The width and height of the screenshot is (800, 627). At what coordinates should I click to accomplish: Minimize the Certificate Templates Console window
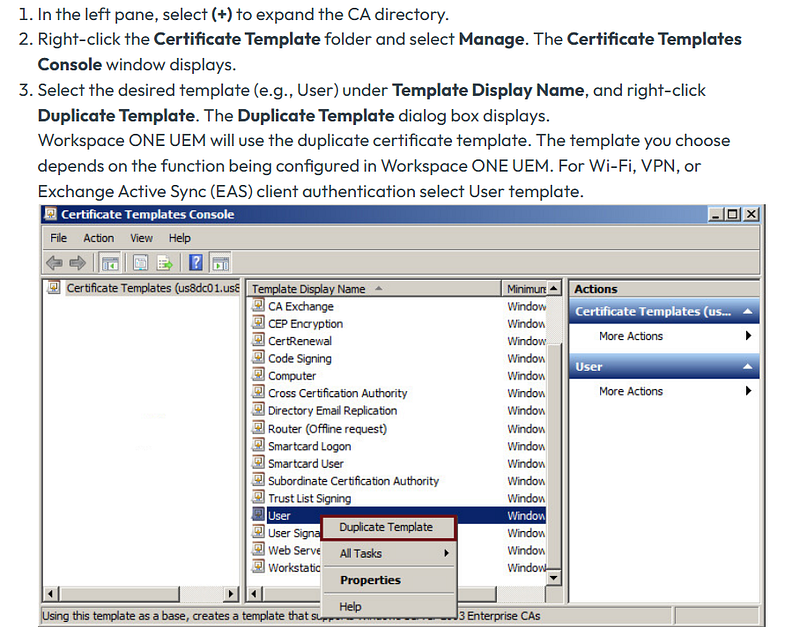[716, 214]
